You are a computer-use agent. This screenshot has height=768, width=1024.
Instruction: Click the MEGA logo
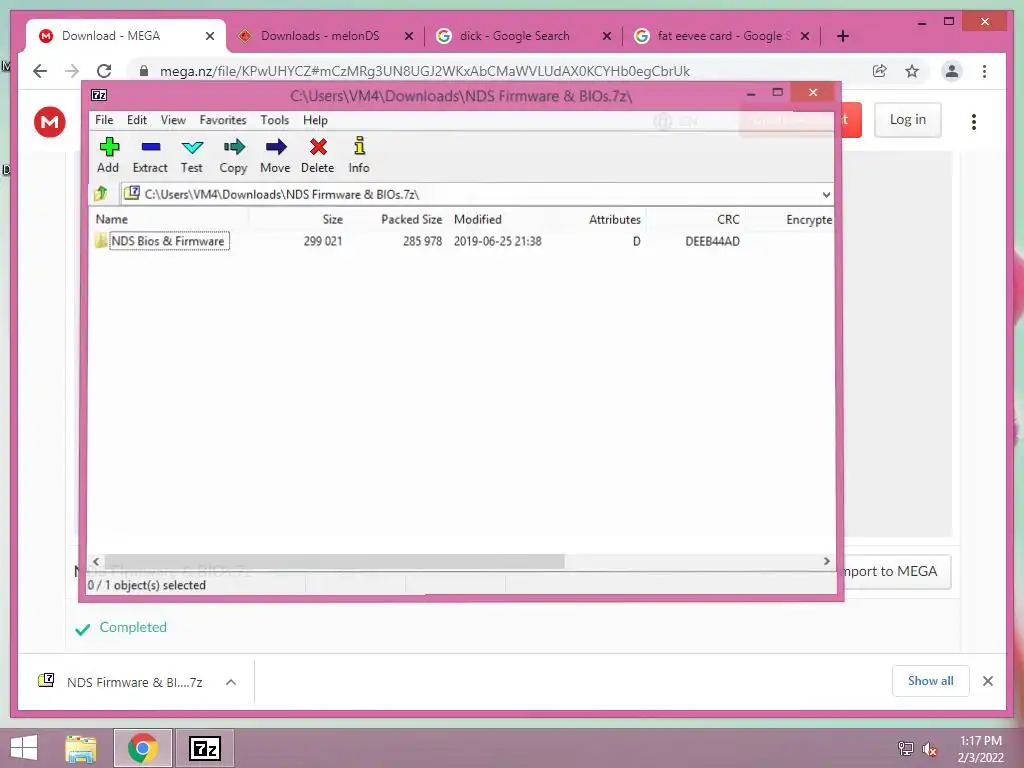pyautogui.click(x=50, y=121)
